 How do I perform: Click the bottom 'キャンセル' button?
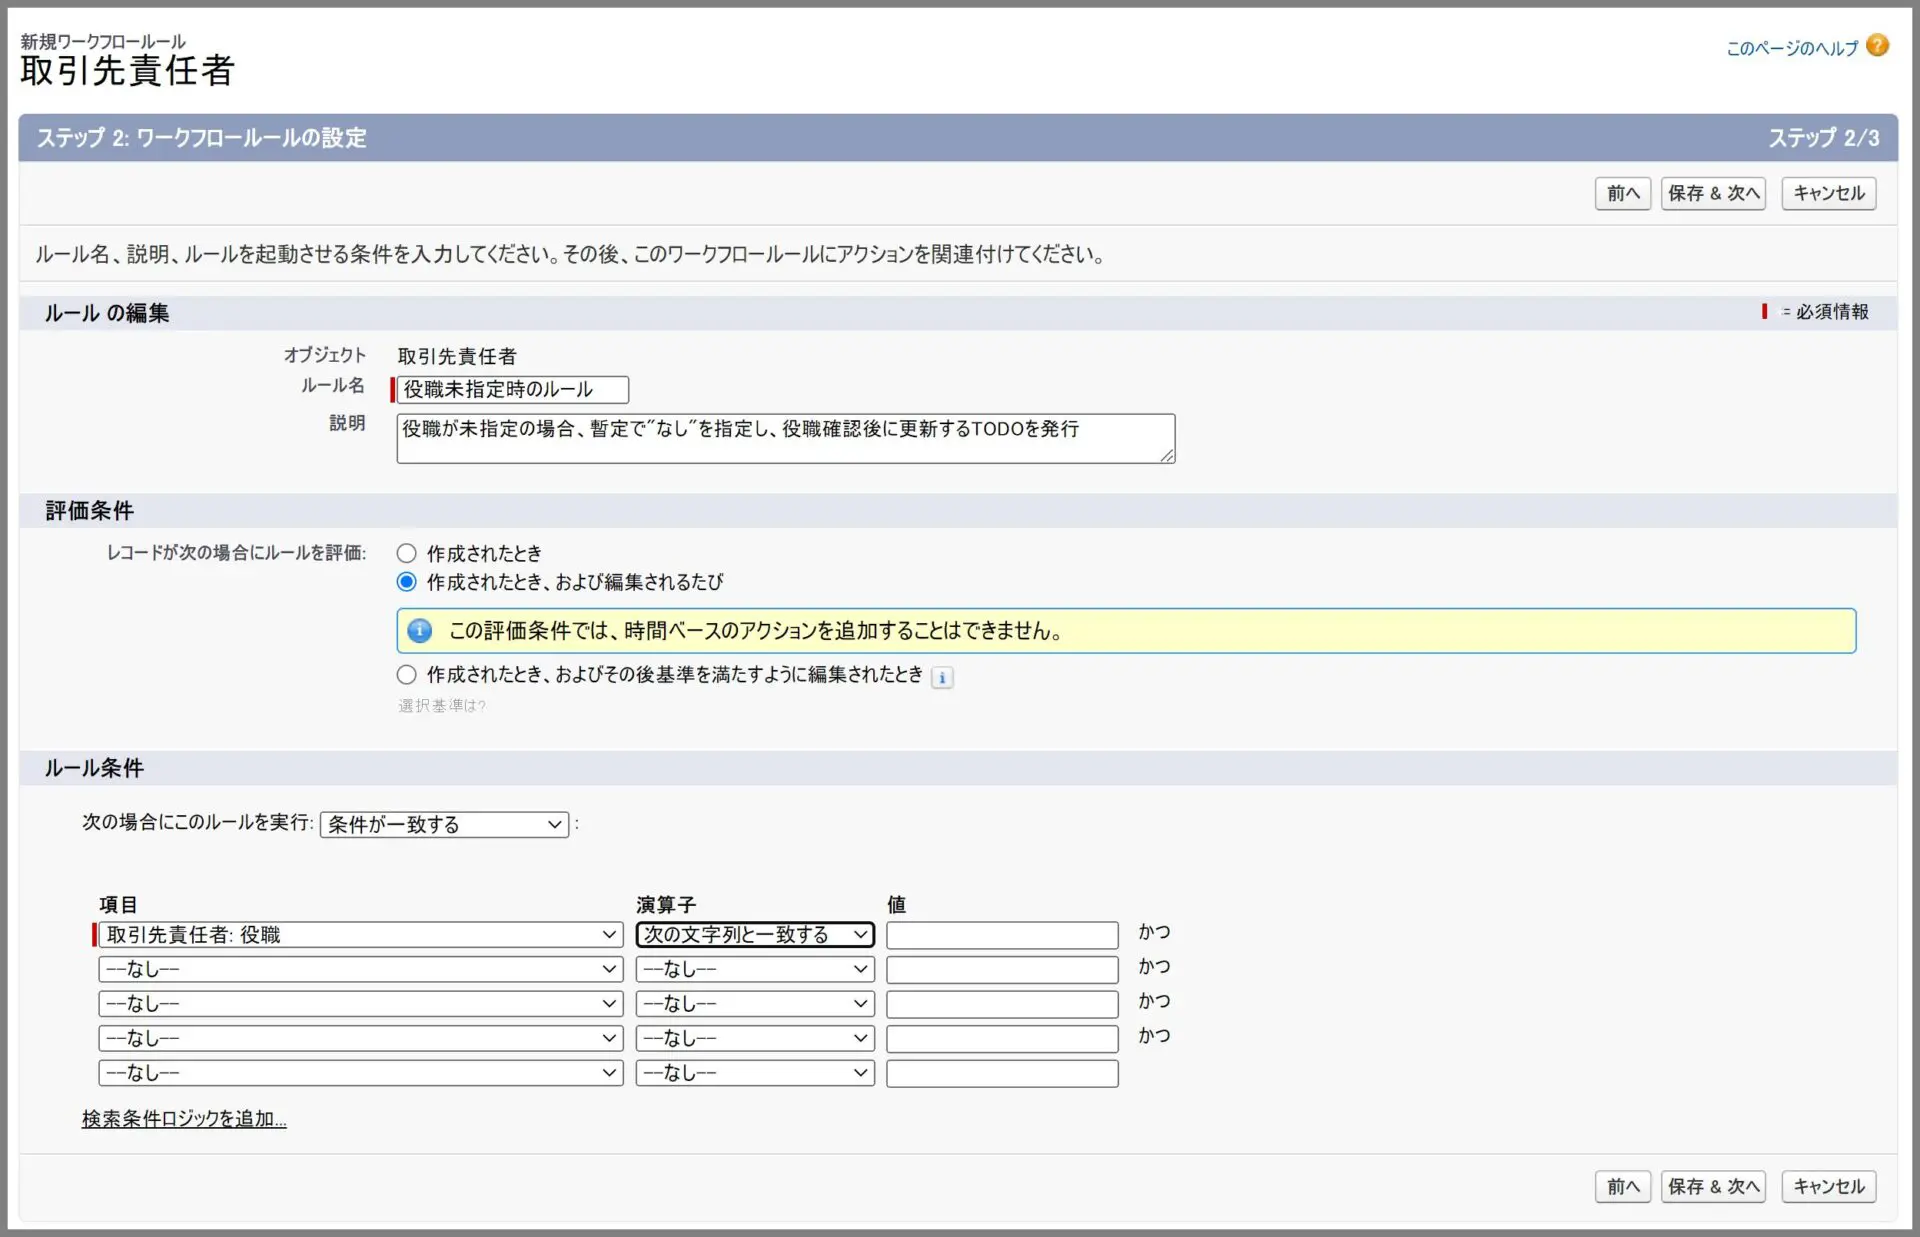click(1828, 1186)
